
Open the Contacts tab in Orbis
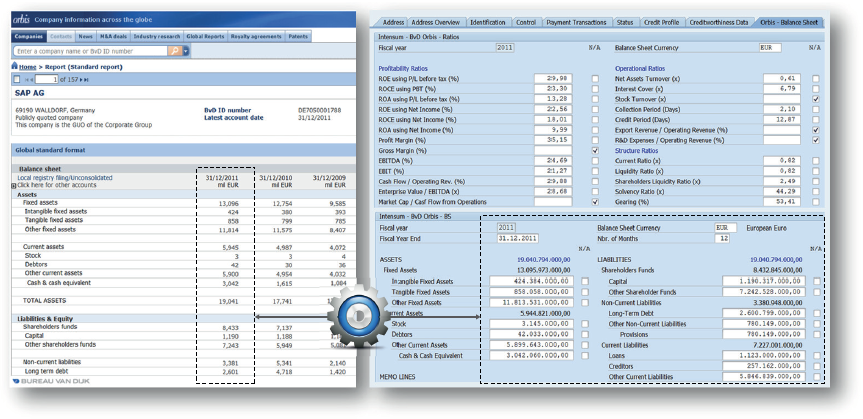click(x=61, y=36)
